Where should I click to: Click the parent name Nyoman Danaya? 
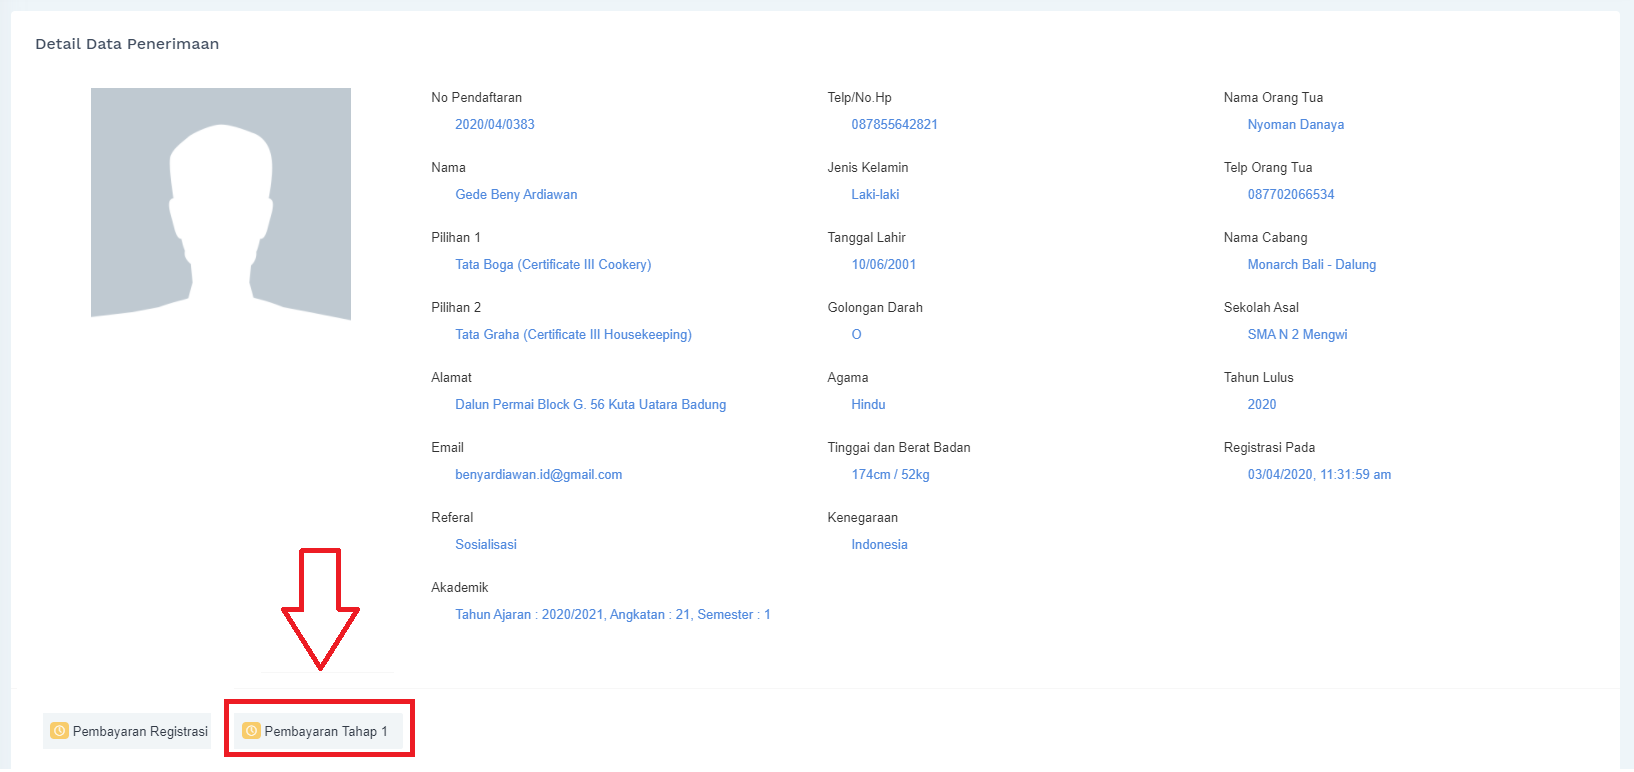click(1295, 125)
